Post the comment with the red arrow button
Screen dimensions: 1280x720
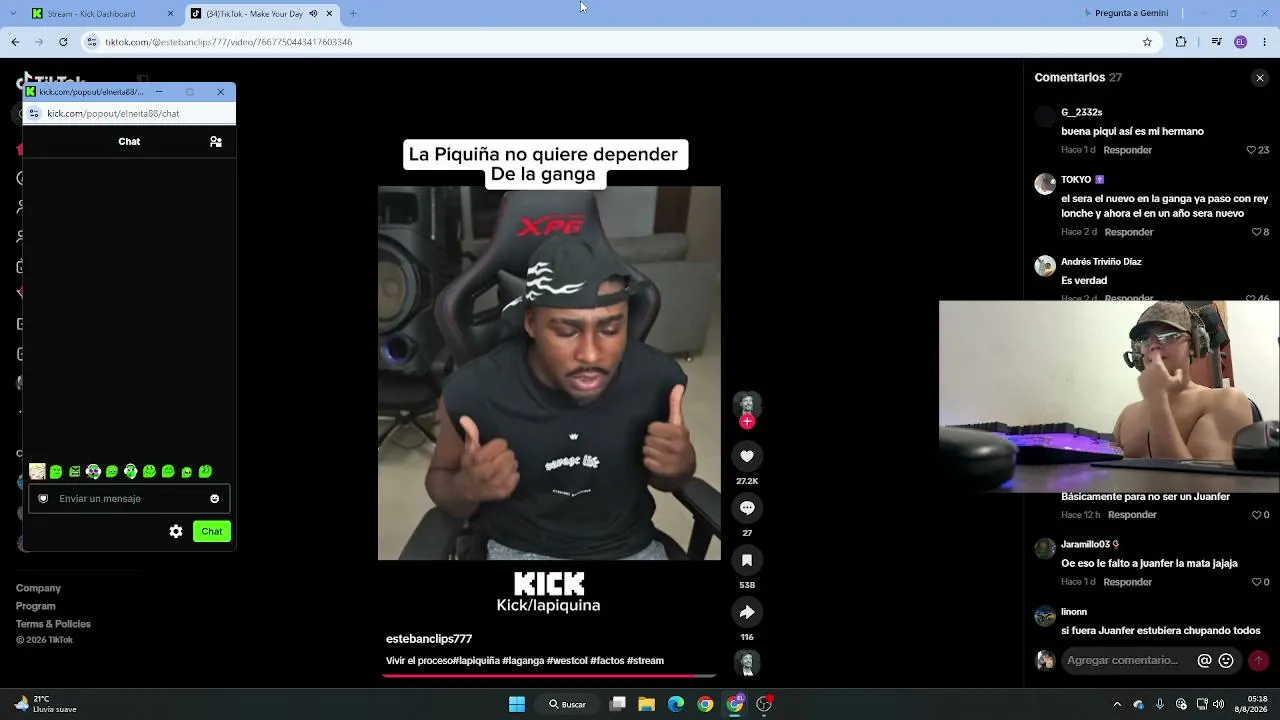(1258, 660)
